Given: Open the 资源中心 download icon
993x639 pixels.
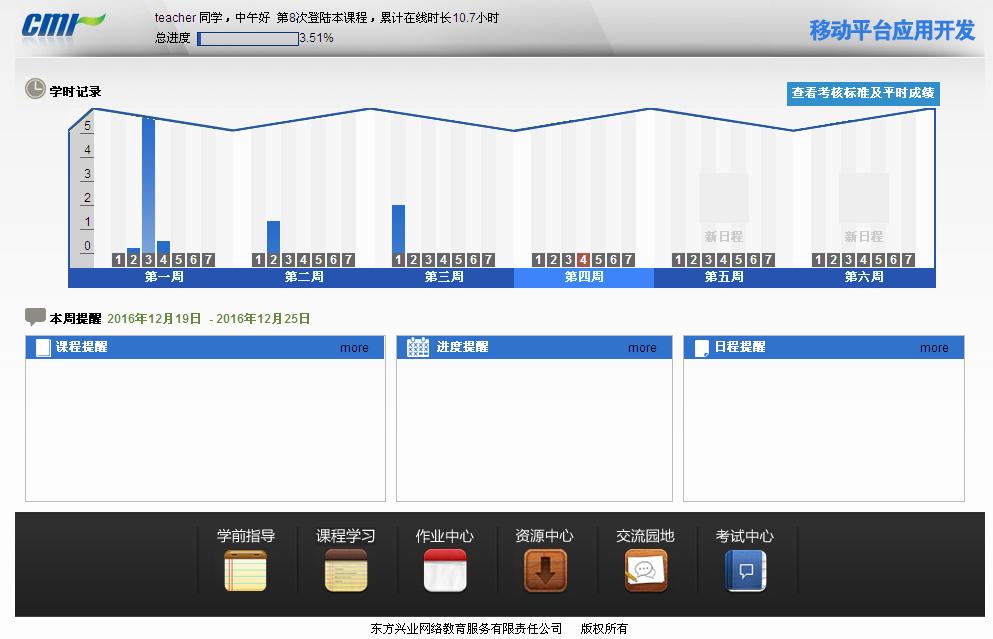Looking at the screenshot, I should (x=545, y=571).
